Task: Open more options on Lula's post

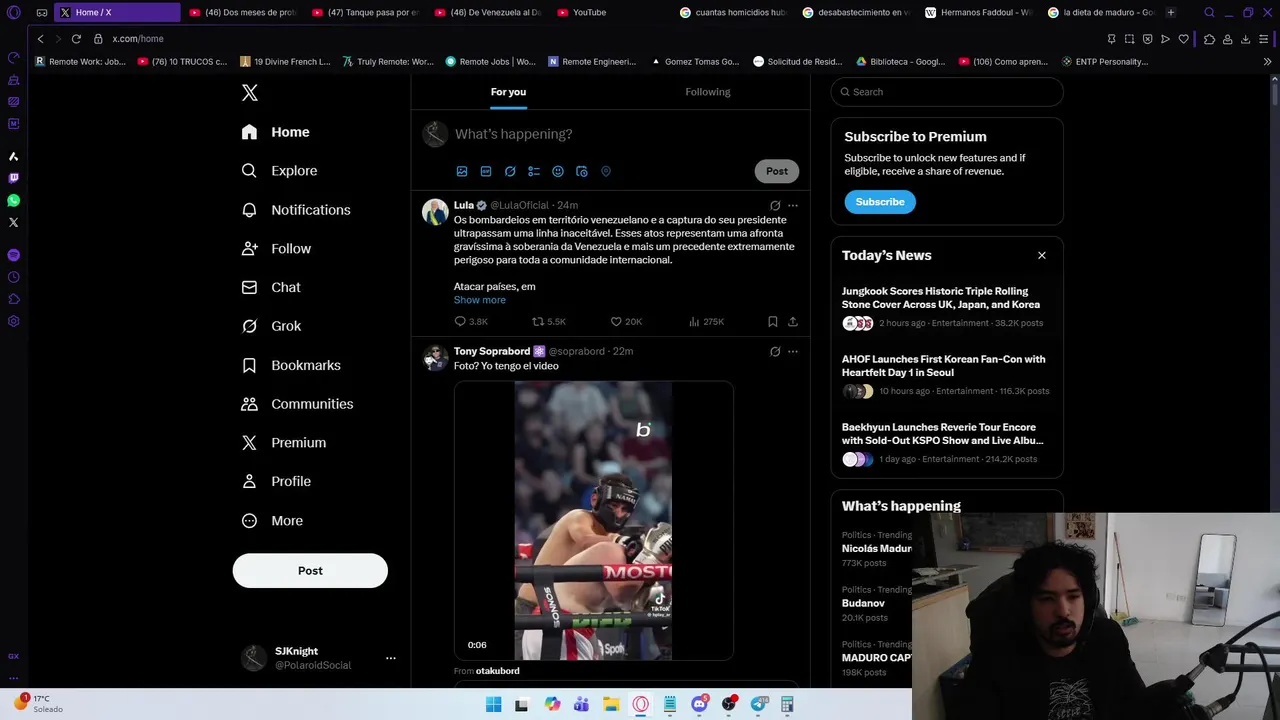Action: pyautogui.click(x=793, y=205)
